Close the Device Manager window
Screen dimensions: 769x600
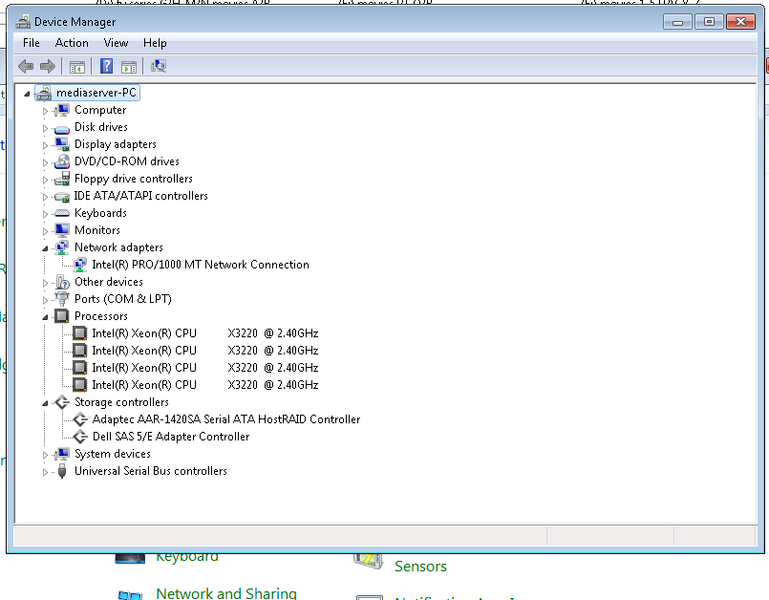point(741,22)
